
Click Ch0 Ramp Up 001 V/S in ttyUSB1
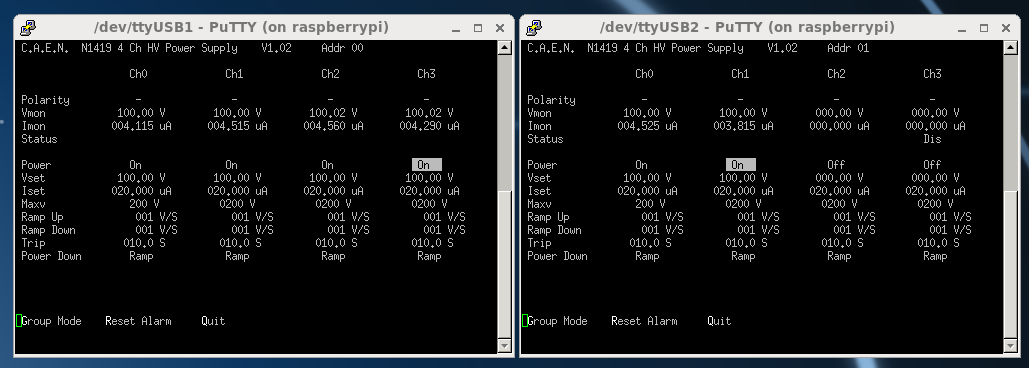(156, 217)
